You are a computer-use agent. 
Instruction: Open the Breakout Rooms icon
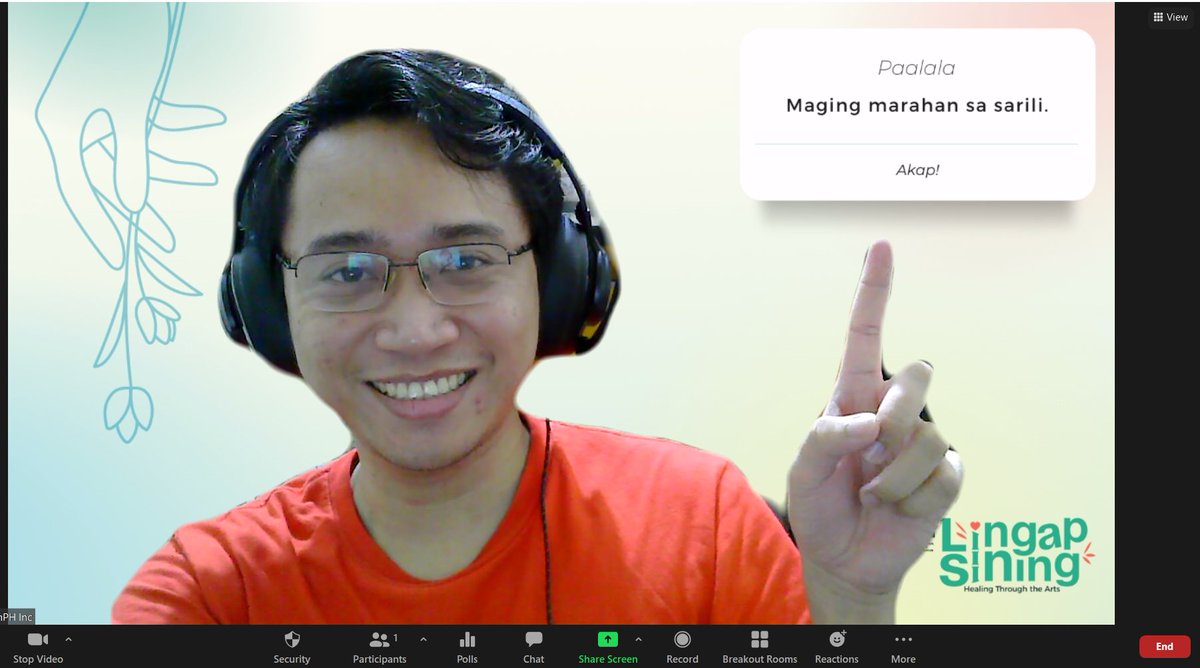[x=760, y=639]
